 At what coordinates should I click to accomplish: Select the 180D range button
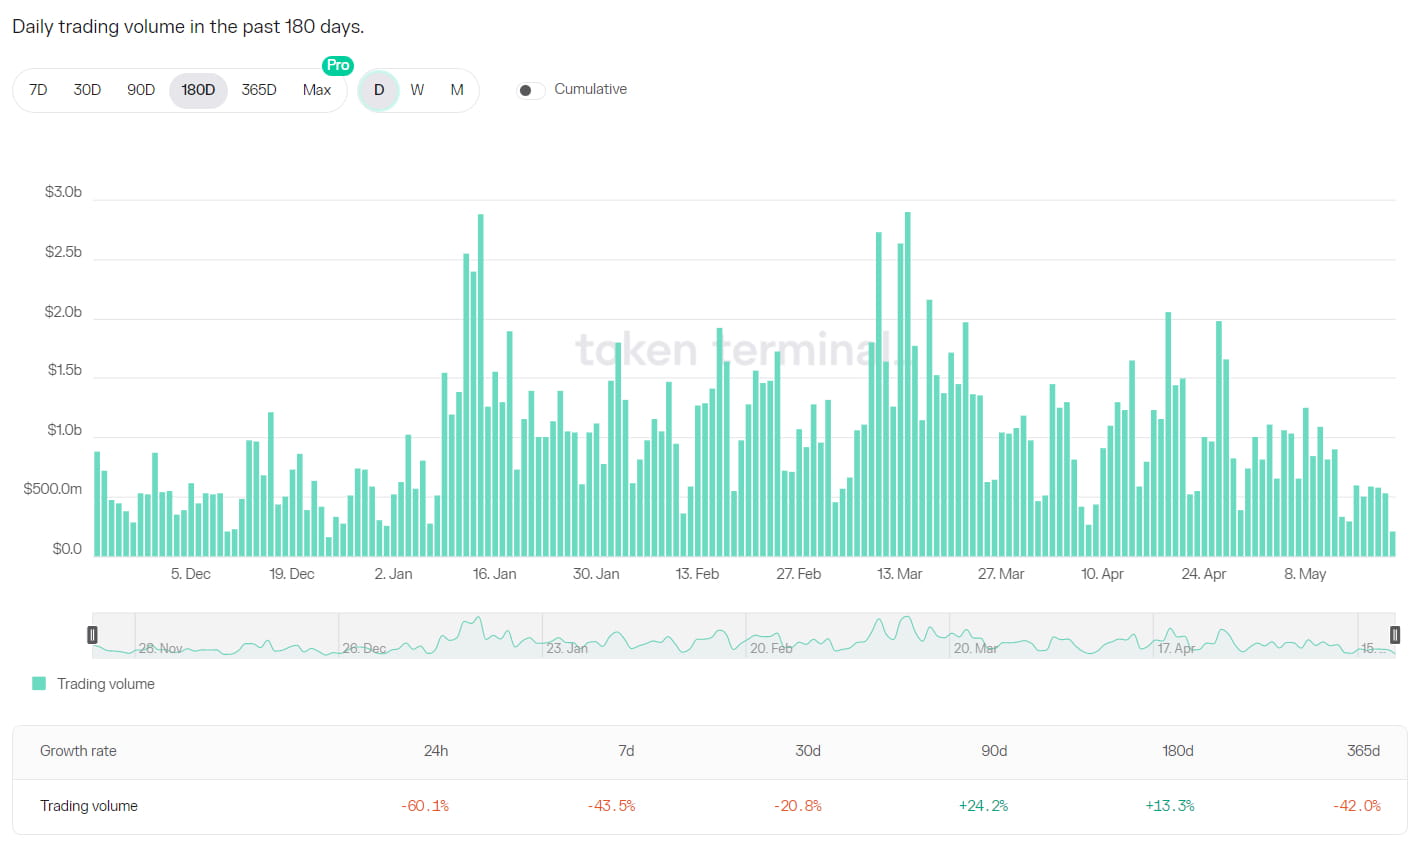[198, 90]
